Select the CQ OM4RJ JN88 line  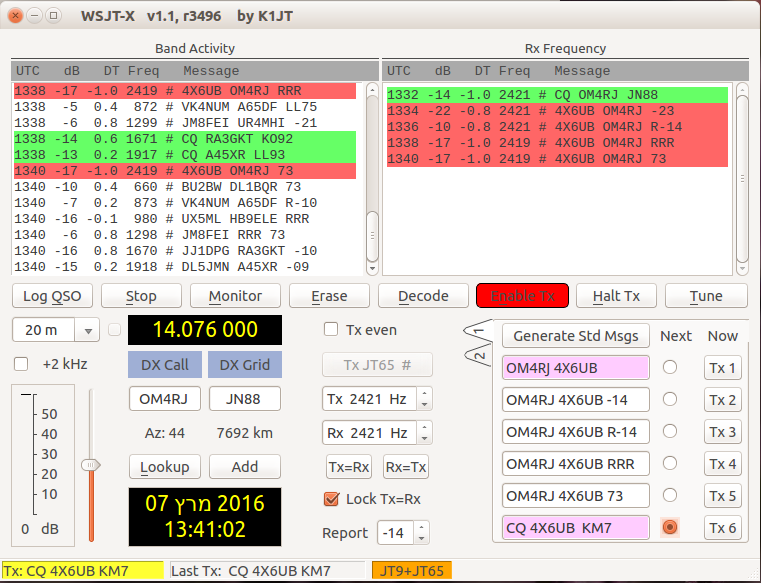pyautogui.click(x=557, y=95)
